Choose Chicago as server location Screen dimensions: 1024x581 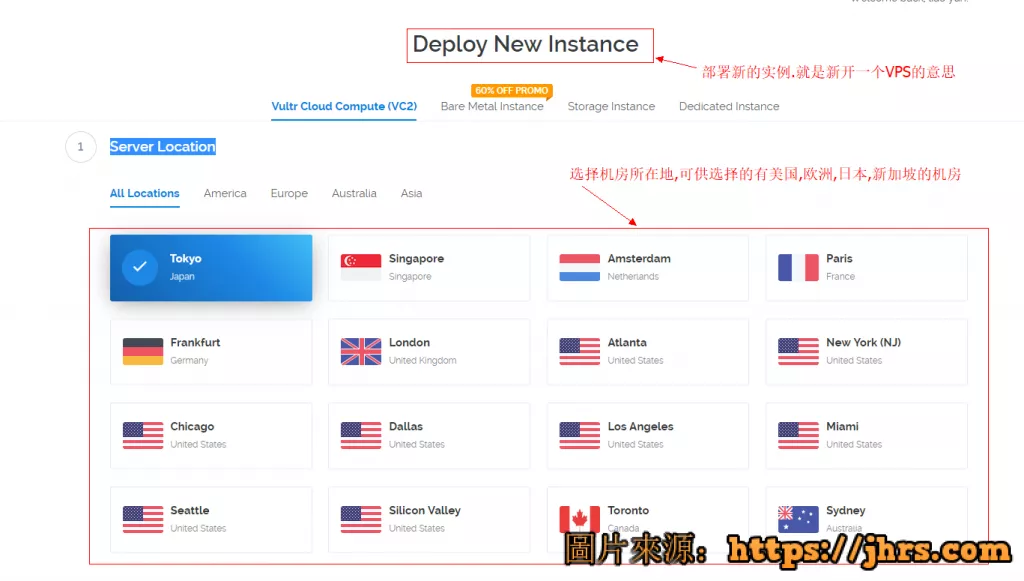(211, 436)
